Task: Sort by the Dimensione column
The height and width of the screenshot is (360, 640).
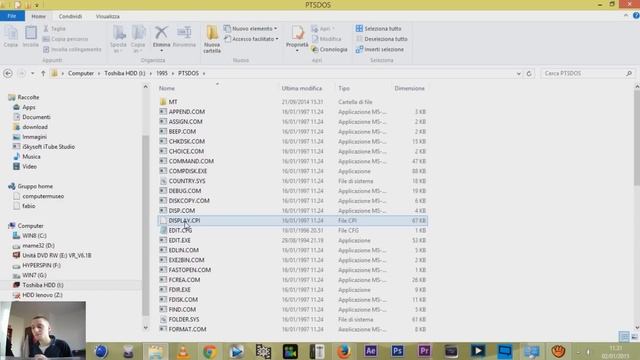Action: 409,88
